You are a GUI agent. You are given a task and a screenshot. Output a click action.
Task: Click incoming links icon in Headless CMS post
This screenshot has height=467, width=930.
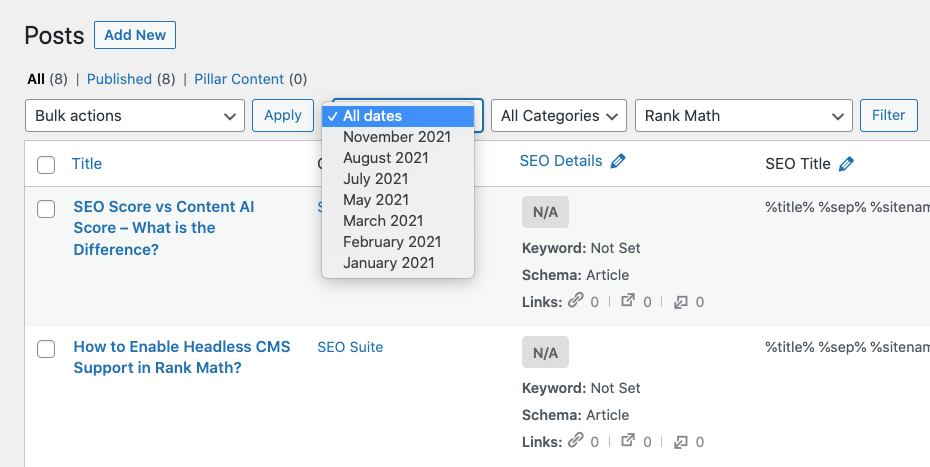680,441
